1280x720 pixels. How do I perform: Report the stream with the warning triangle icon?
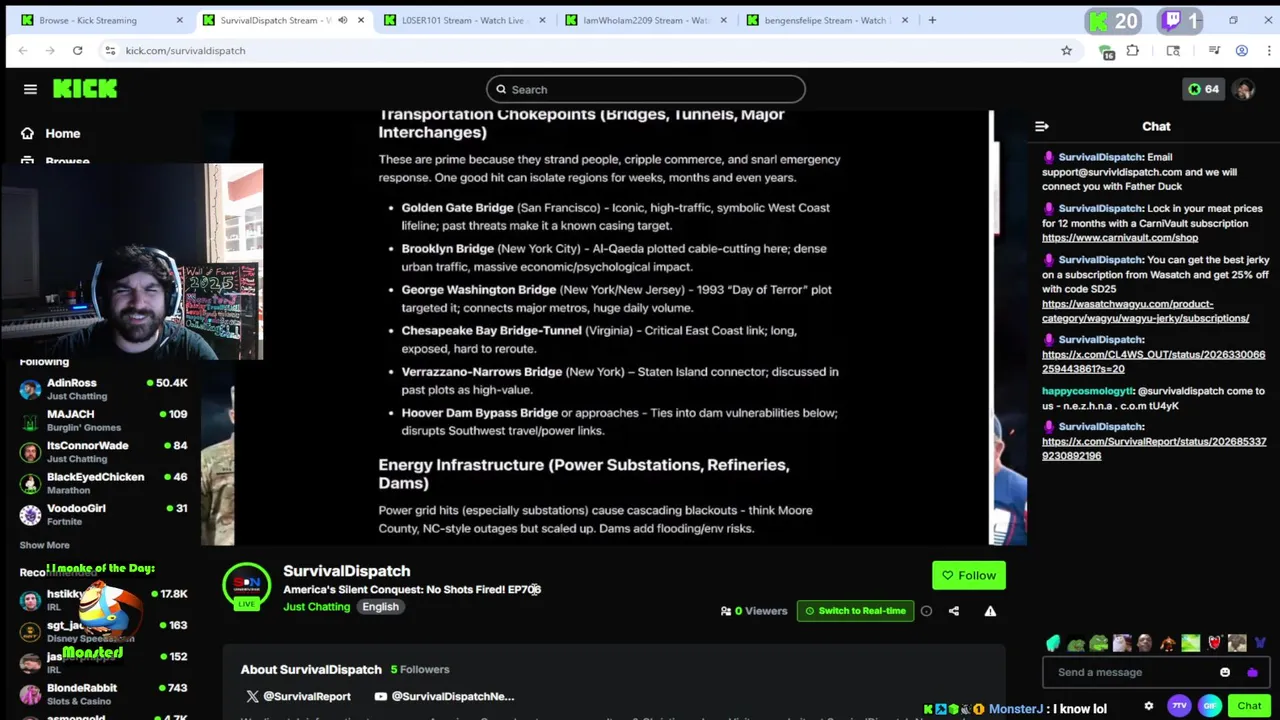click(990, 611)
